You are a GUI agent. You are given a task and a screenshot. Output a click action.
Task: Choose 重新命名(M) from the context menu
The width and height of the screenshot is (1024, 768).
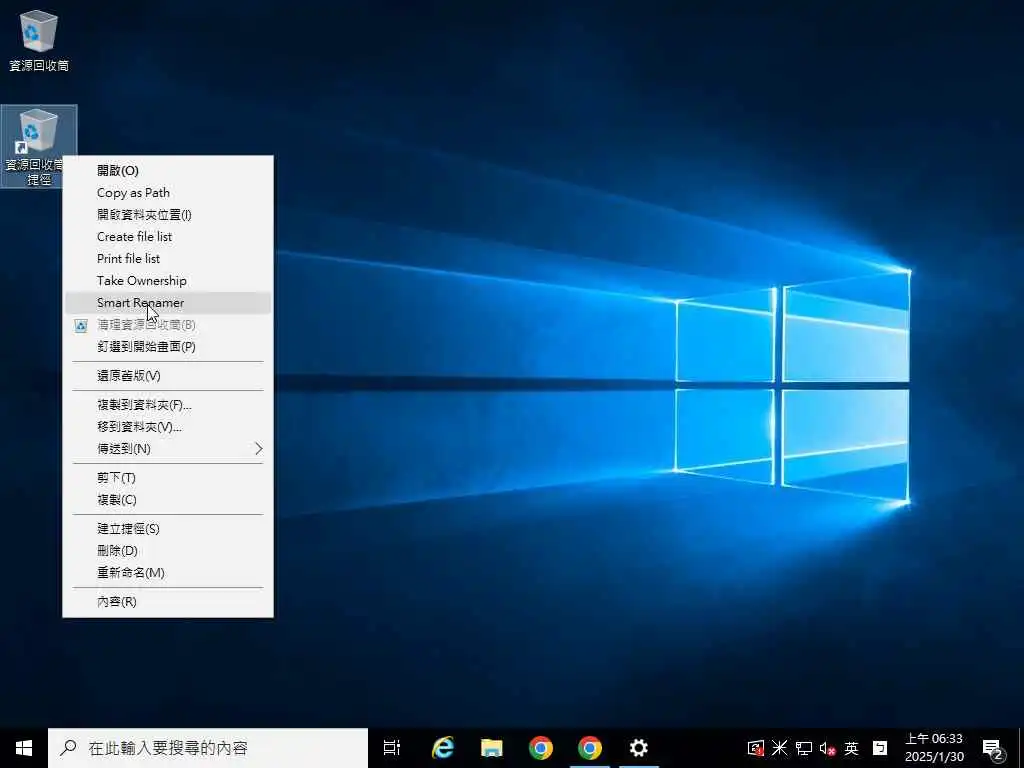coord(168,573)
